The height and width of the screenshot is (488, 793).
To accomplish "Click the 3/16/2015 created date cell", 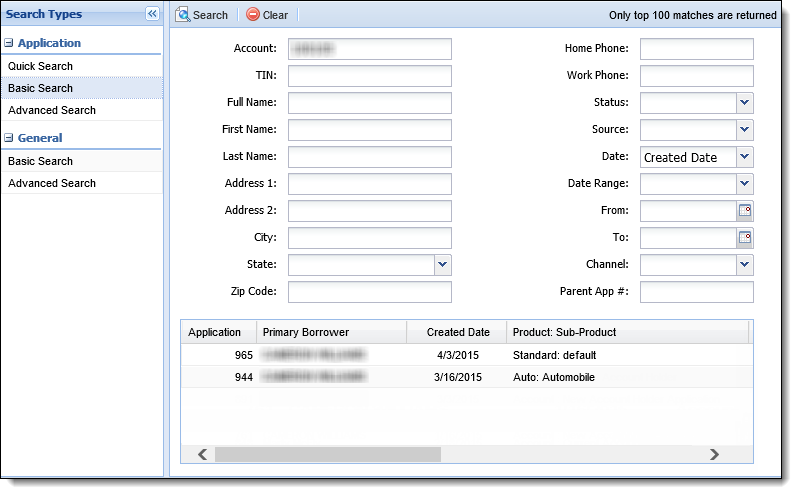I will pos(458,377).
